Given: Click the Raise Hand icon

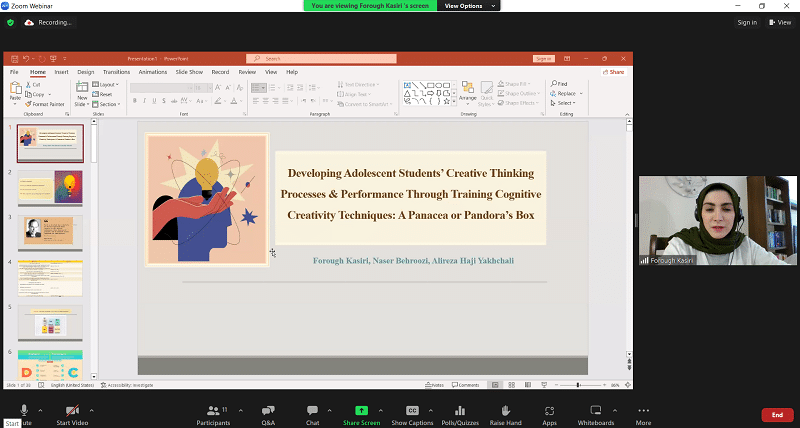Looking at the screenshot, I should 505,411.
